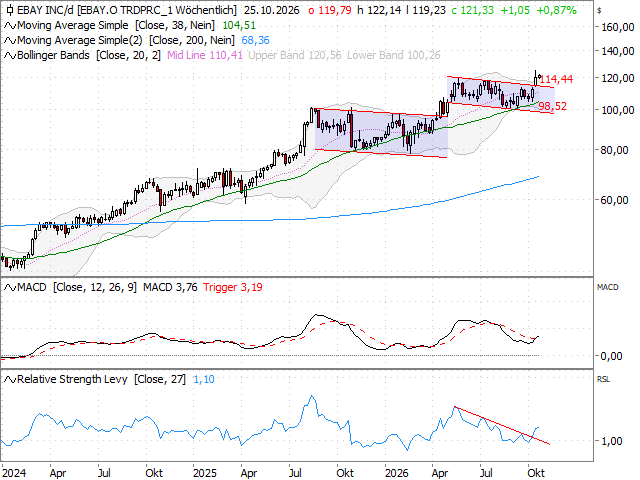Click the 140,00 price axis label

[x=618, y=51]
